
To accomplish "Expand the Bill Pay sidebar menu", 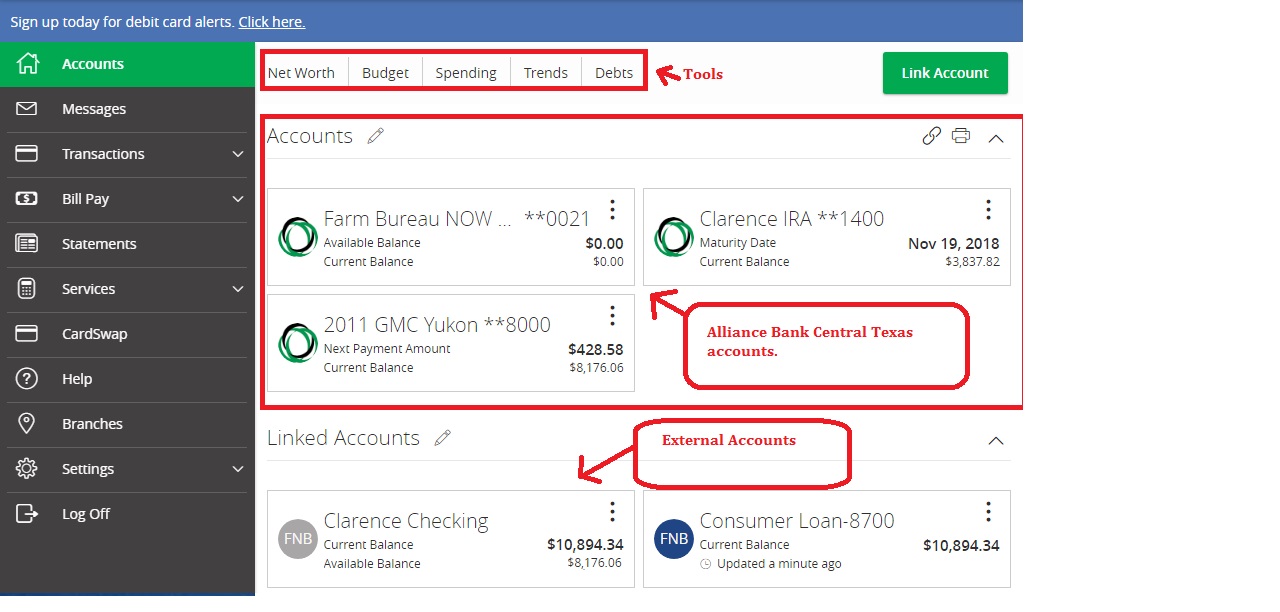I will pos(237,199).
